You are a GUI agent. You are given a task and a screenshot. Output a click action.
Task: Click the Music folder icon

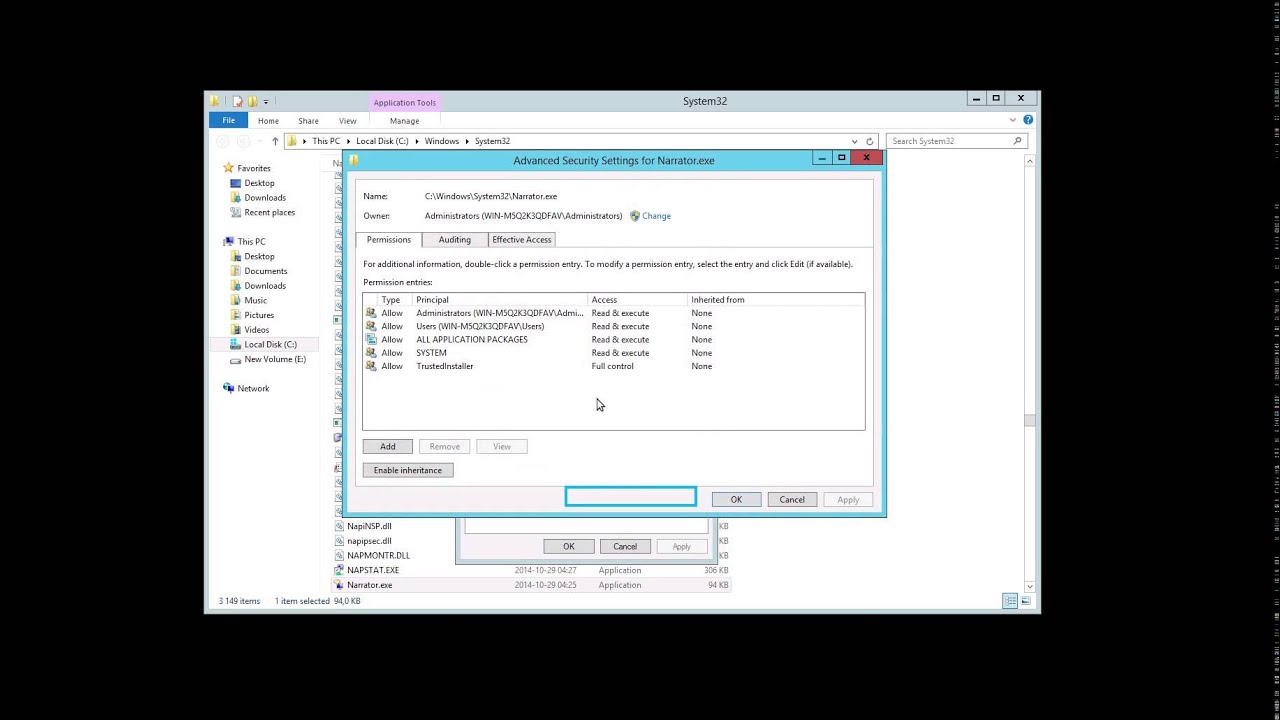pyautogui.click(x=236, y=300)
